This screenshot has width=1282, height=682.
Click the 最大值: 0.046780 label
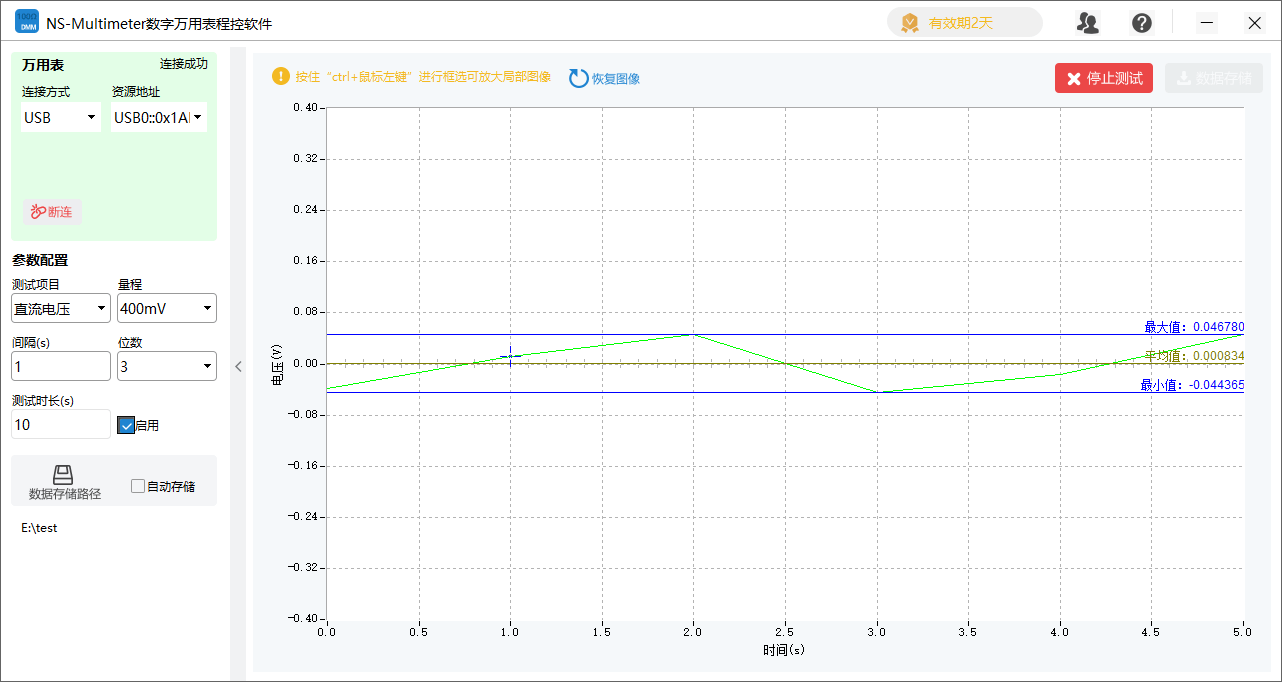[x=1194, y=327]
